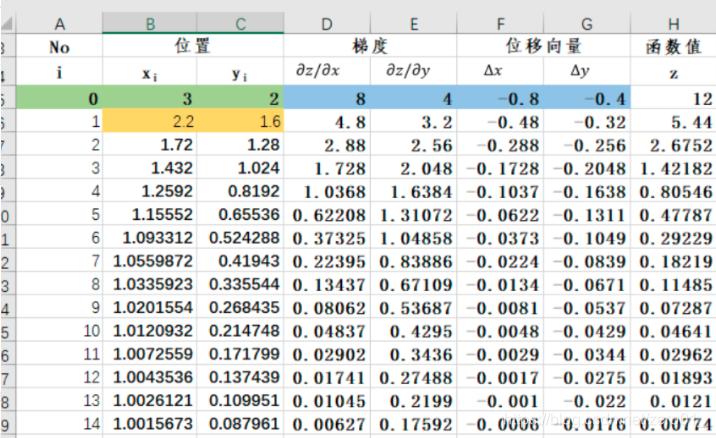Click the 'No' header cell

coord(59,46)
